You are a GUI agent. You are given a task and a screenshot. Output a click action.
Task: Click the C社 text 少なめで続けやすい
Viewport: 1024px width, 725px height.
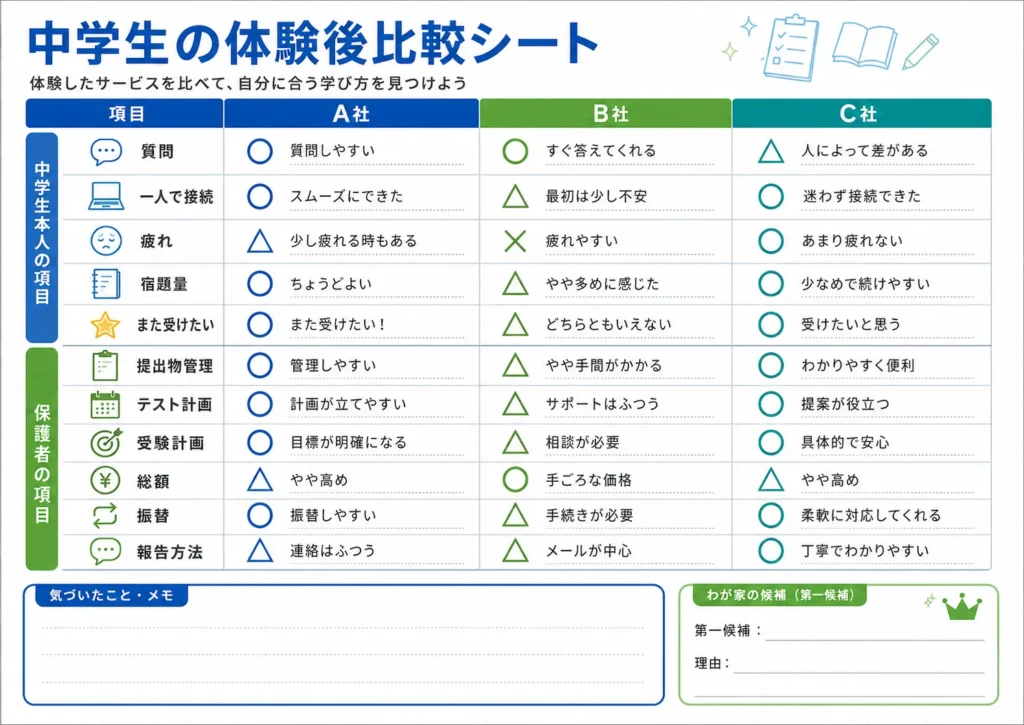click(865, 284)
